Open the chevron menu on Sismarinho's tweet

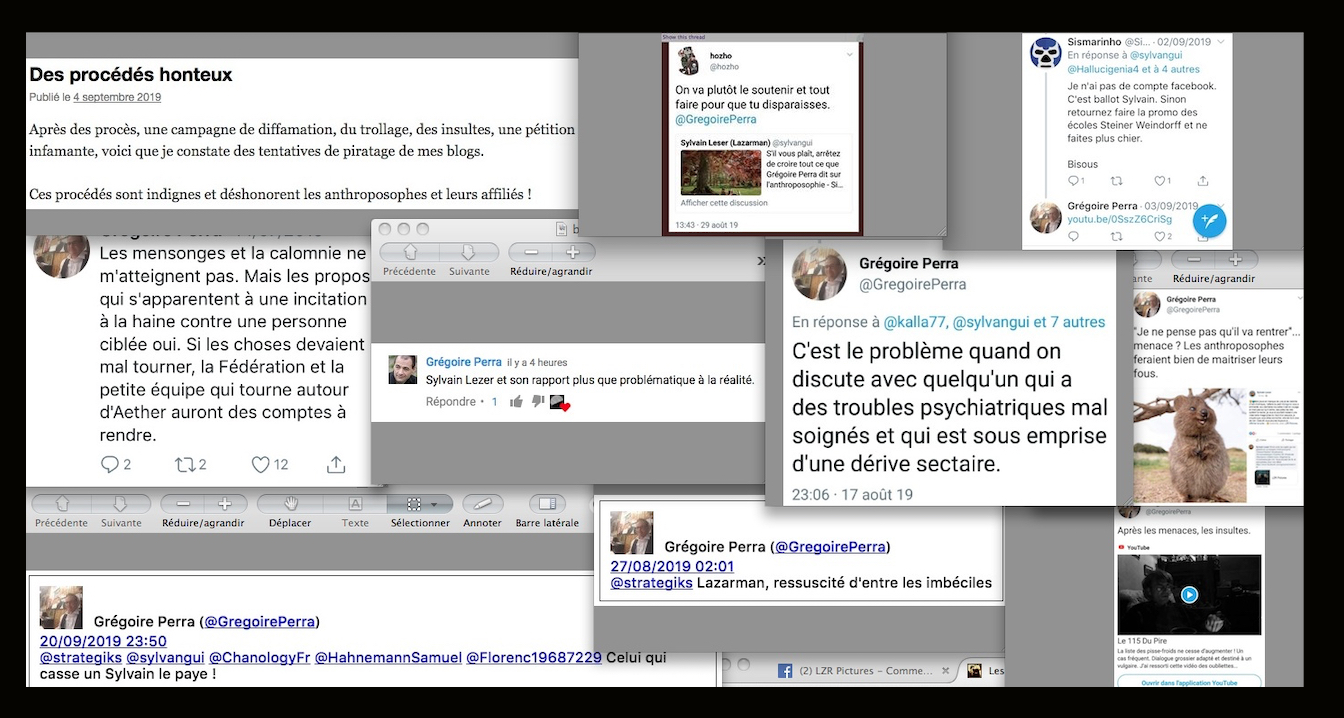click(1221, 42)
